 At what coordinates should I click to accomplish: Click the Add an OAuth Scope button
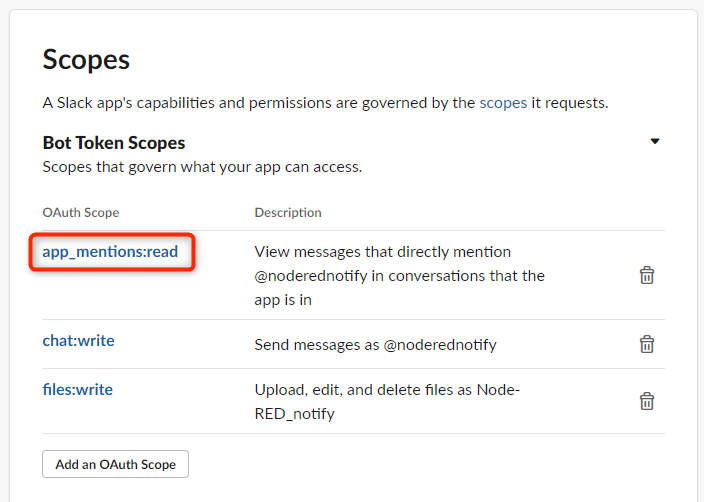(115, 464)
